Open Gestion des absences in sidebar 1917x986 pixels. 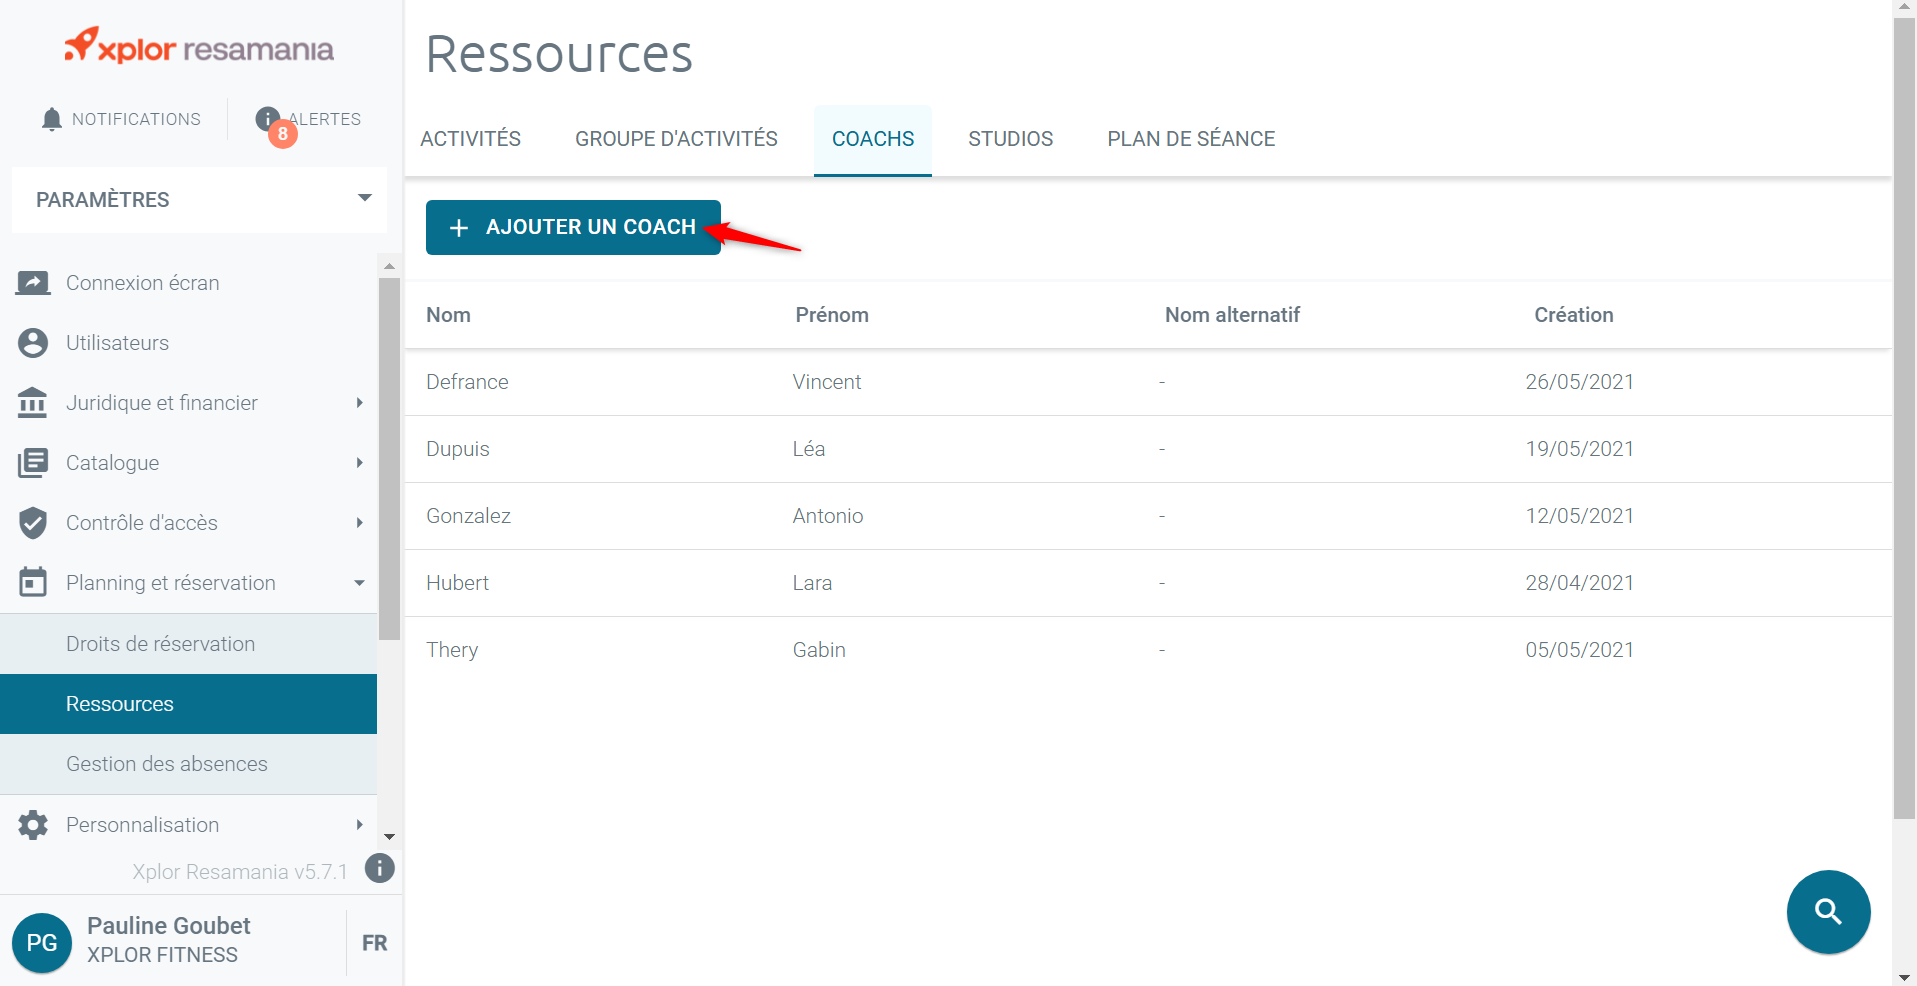(x=167, y=764)
